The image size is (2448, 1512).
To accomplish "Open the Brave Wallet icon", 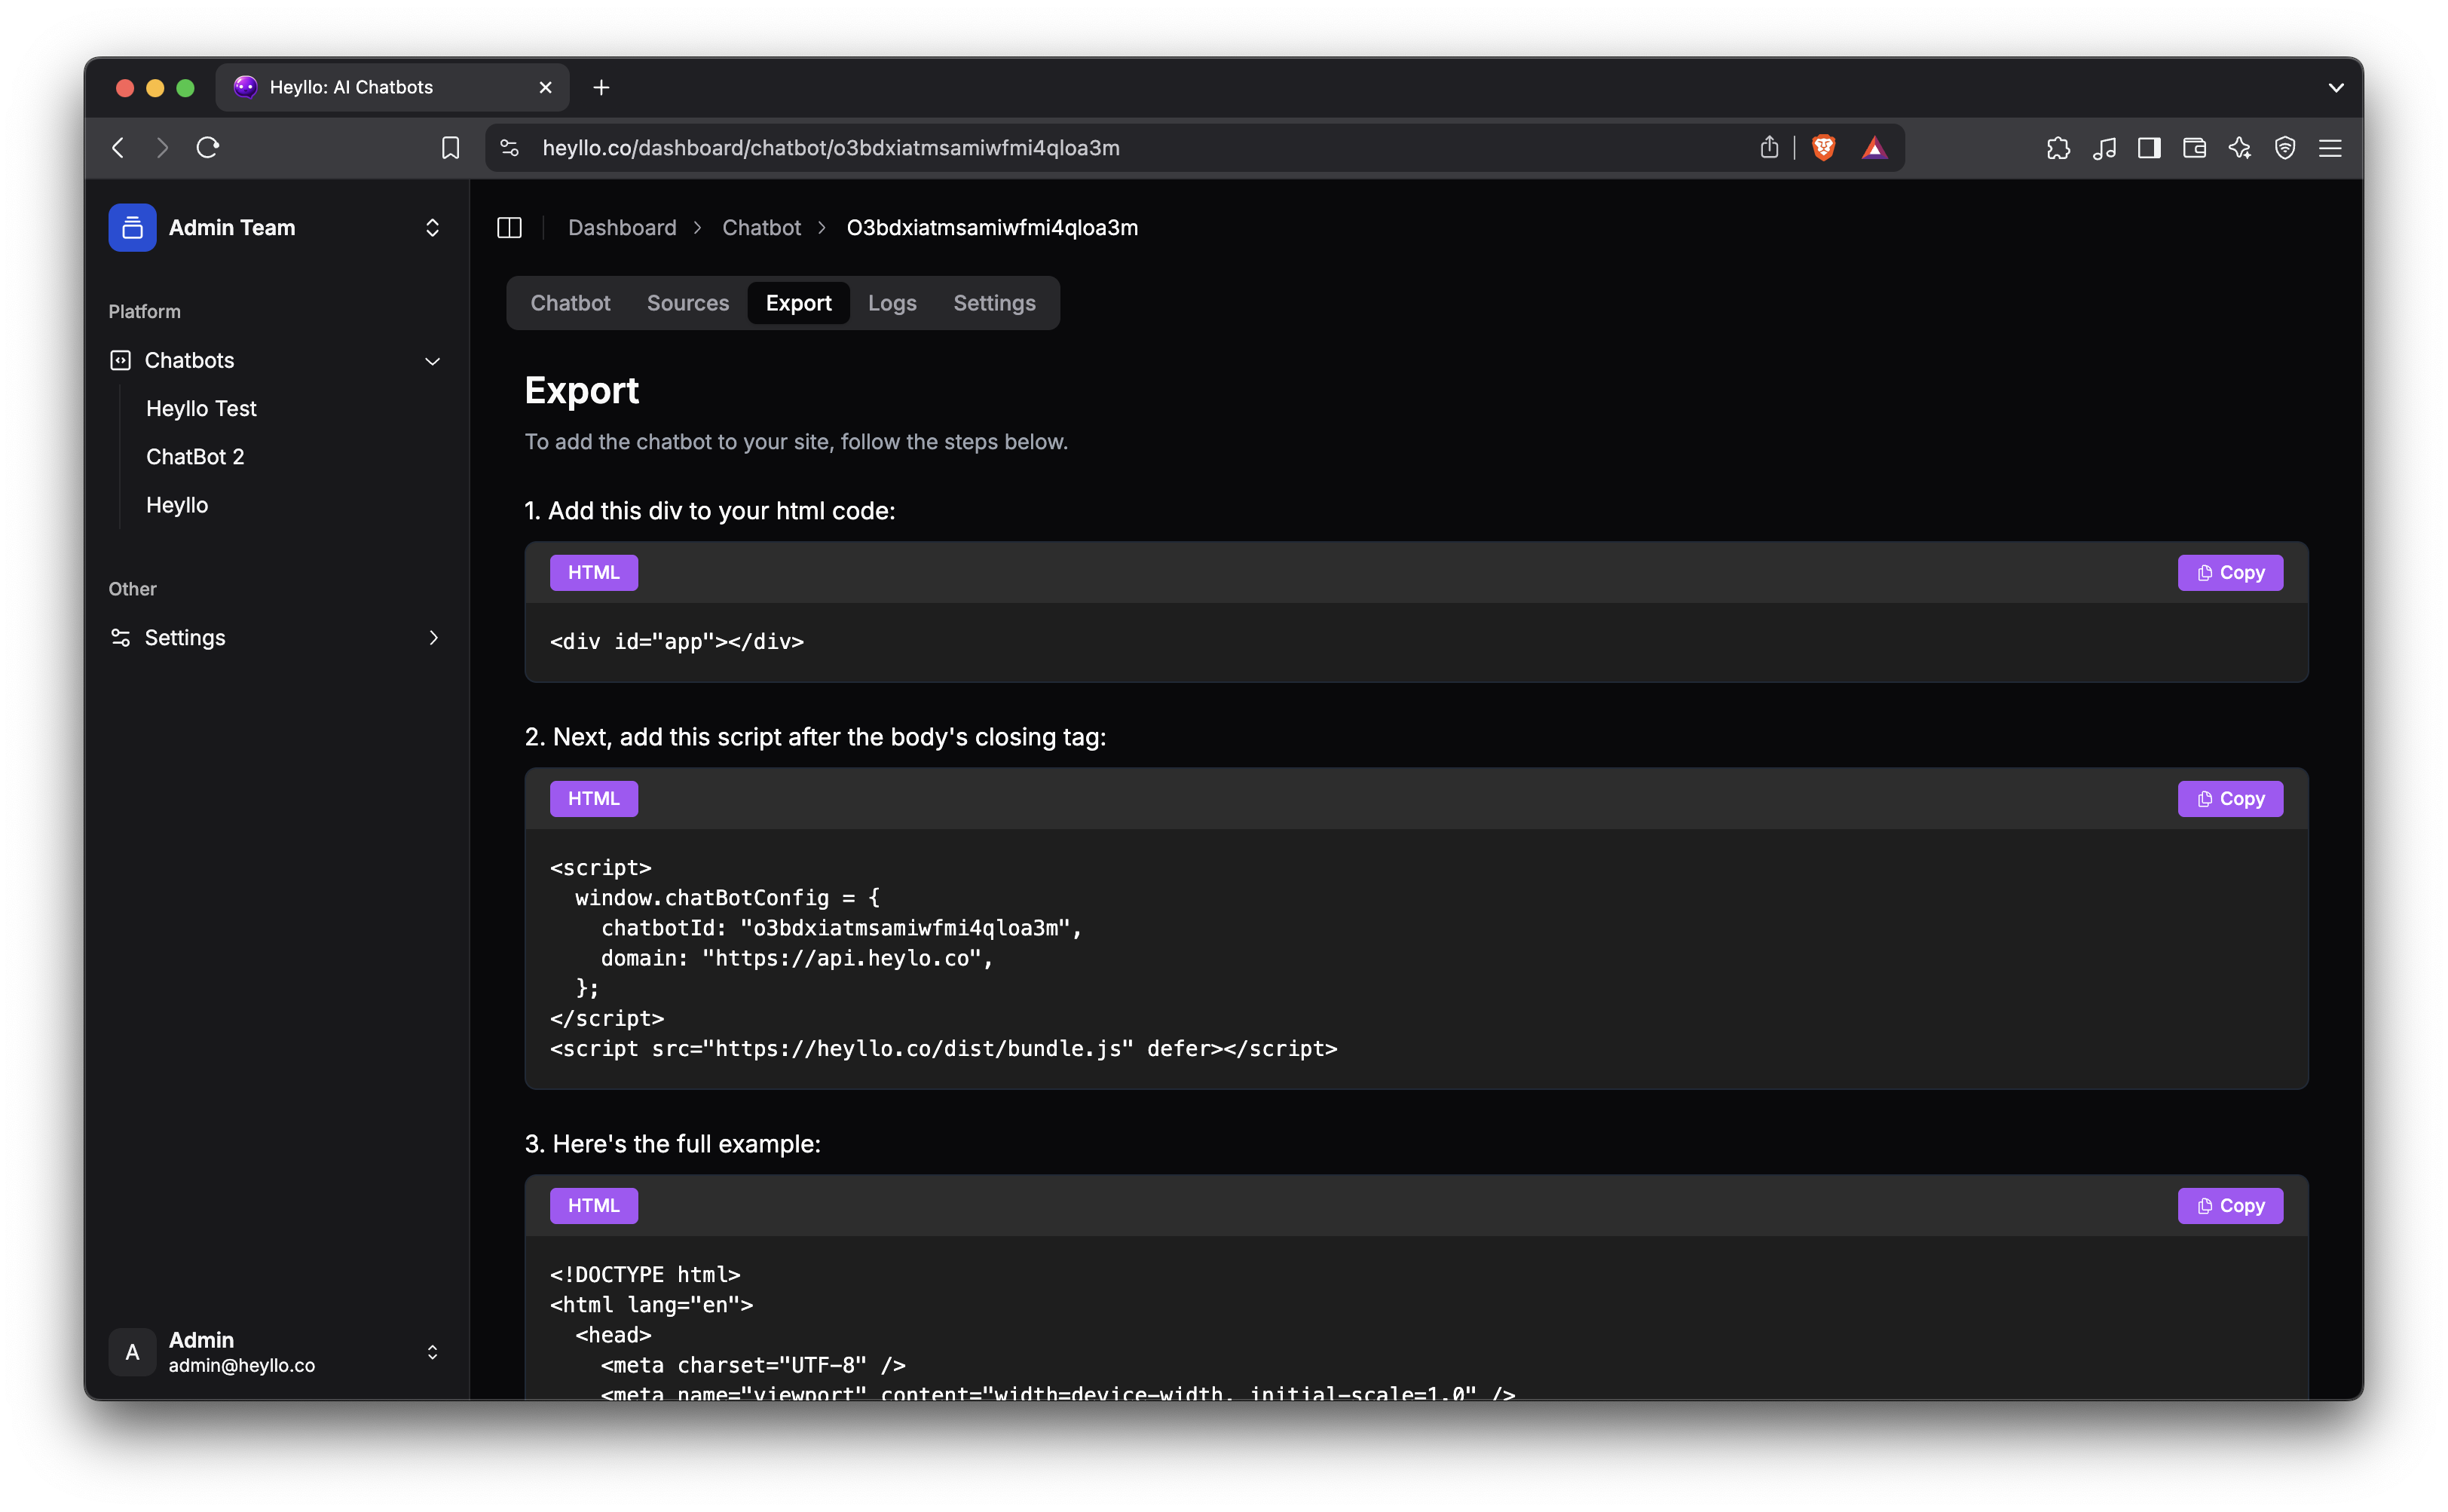I will coord(2194,148).
